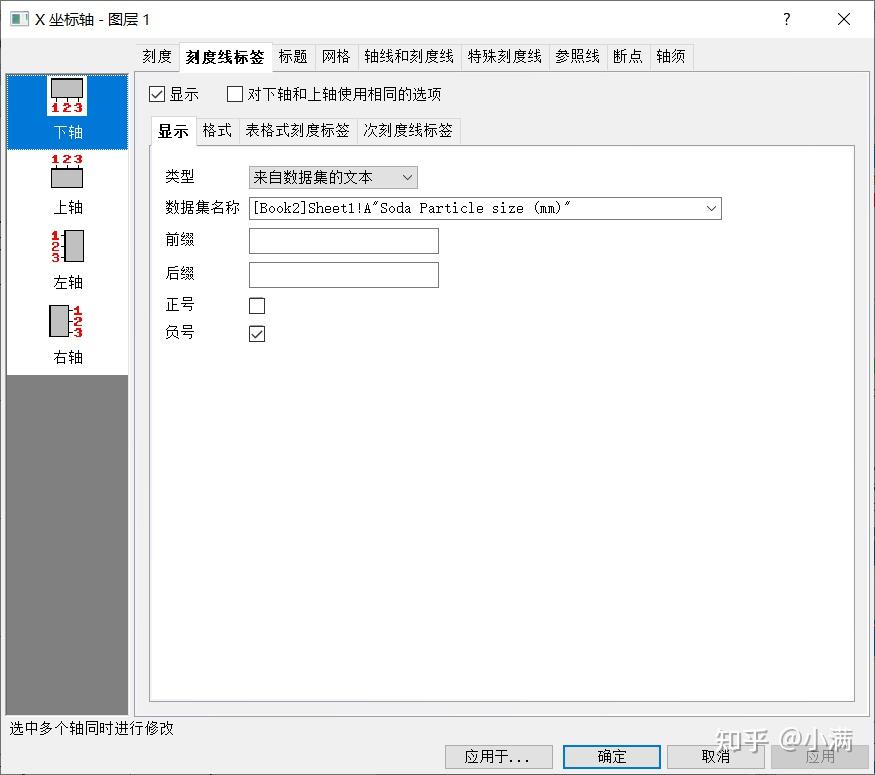Select the 上轴 top axis icon
875x775 pixels.
[67, 185]
